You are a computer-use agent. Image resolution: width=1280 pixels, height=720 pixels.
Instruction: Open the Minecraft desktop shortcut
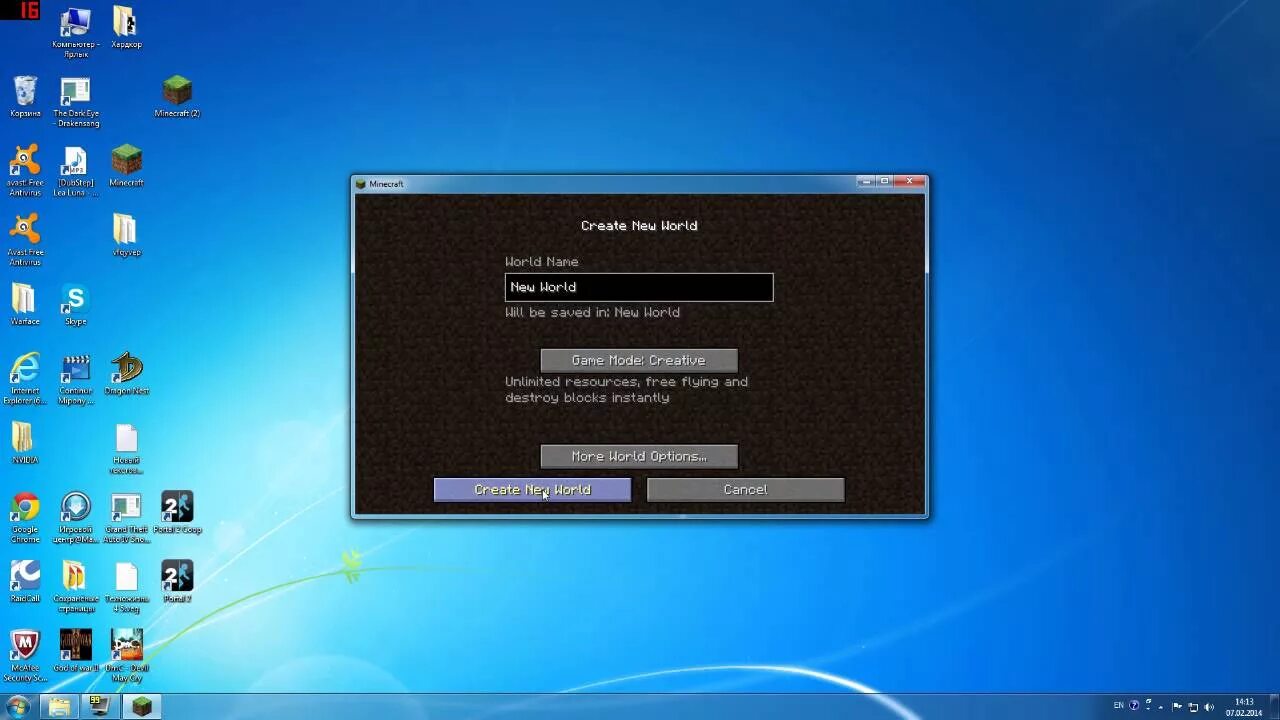126,165
